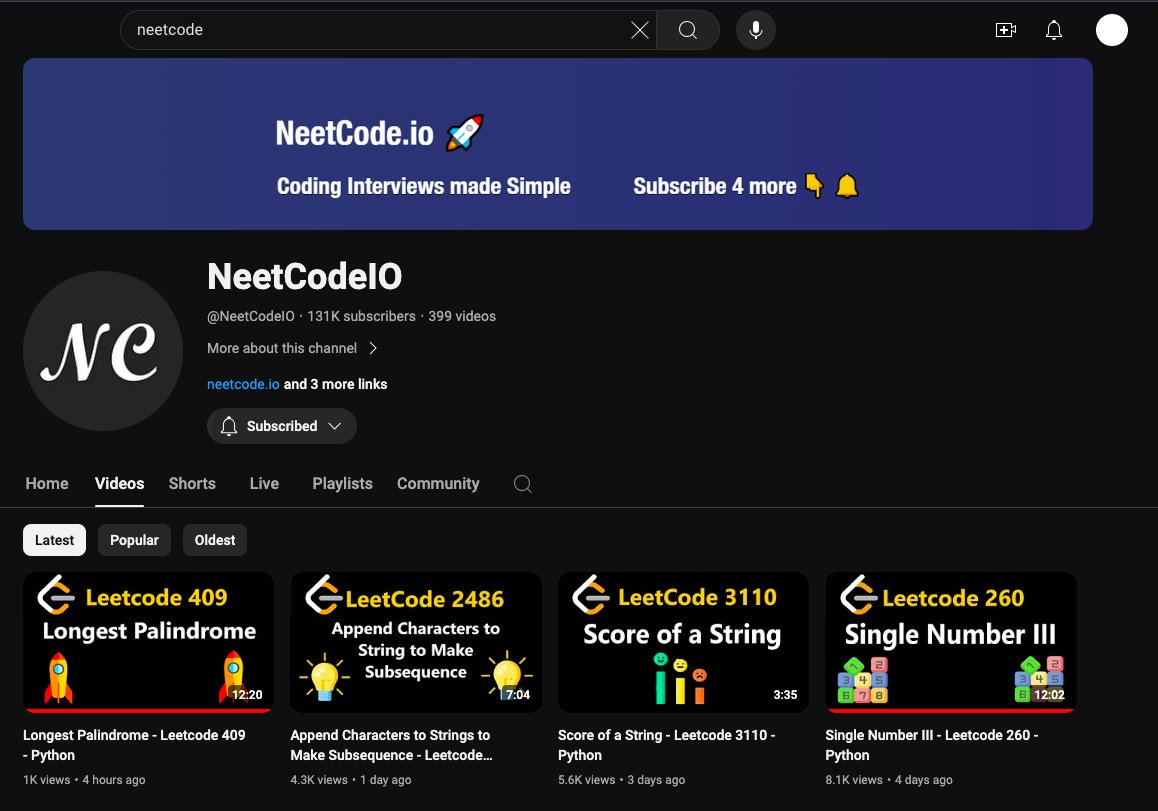The height and width of the screenshot is (811, 1158).
Task: Show the and 3 more links text
Action: point(335,384)
